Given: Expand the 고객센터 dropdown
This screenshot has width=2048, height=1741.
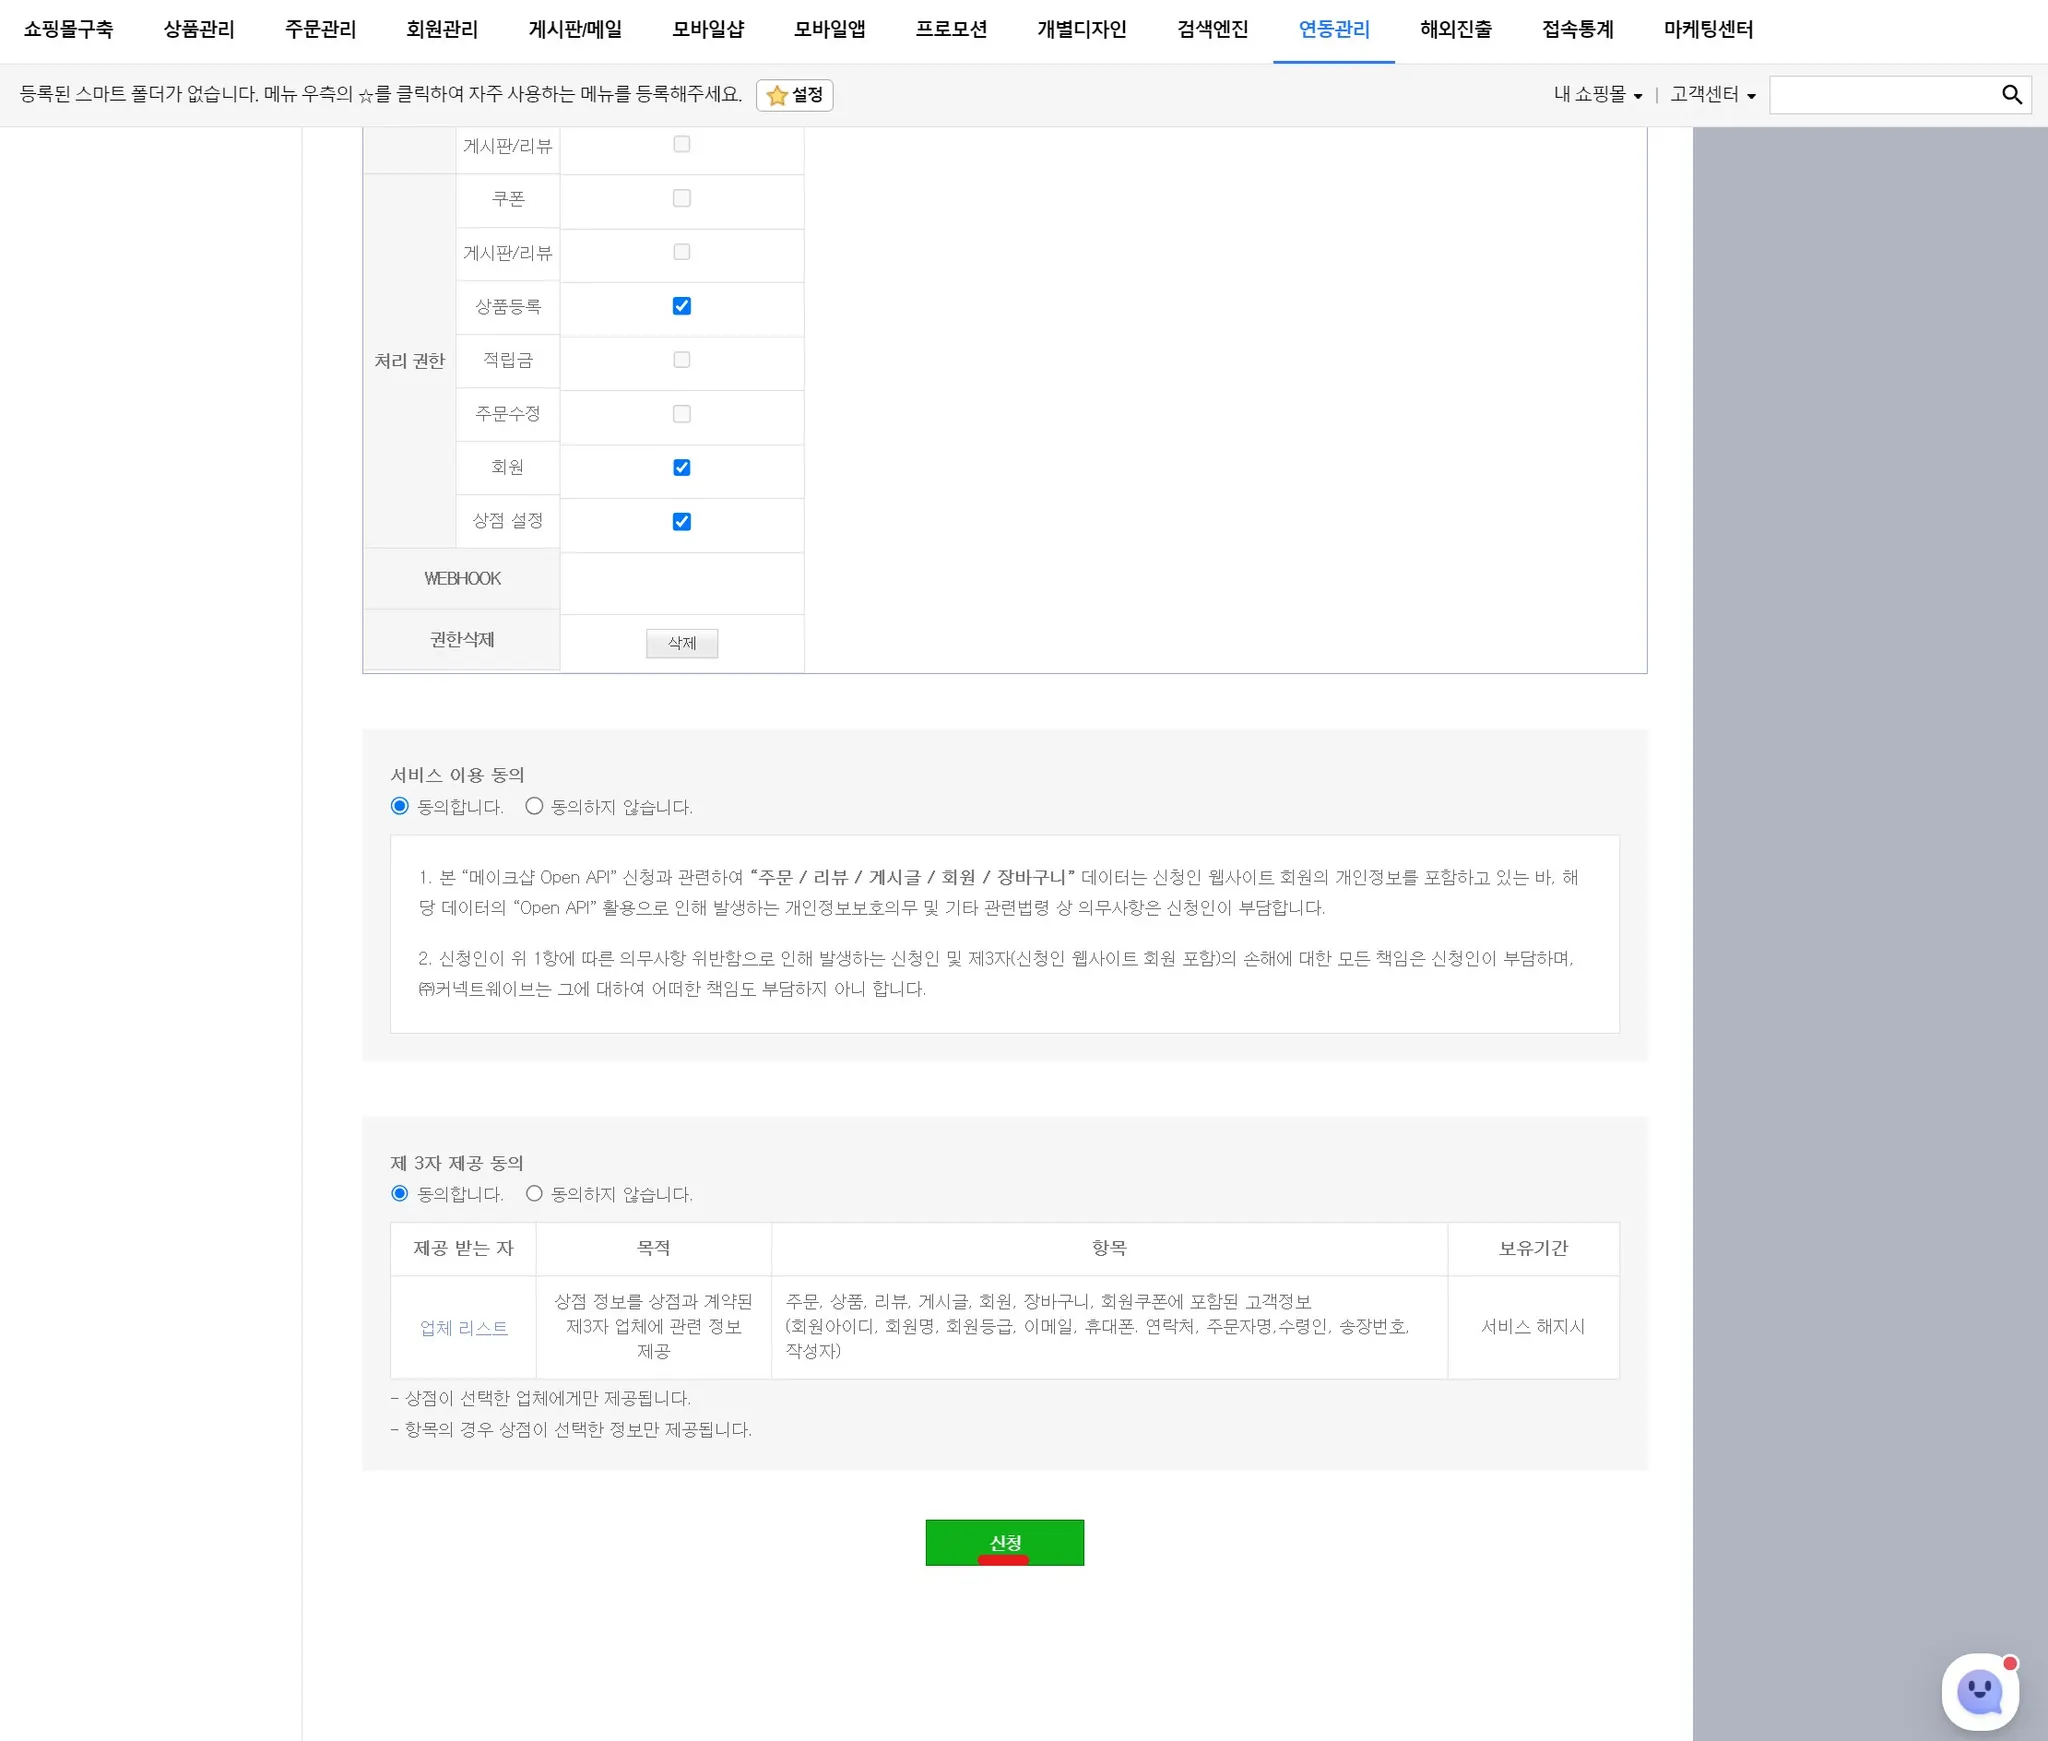Looking at the screenshot, I should (1712, 95).
